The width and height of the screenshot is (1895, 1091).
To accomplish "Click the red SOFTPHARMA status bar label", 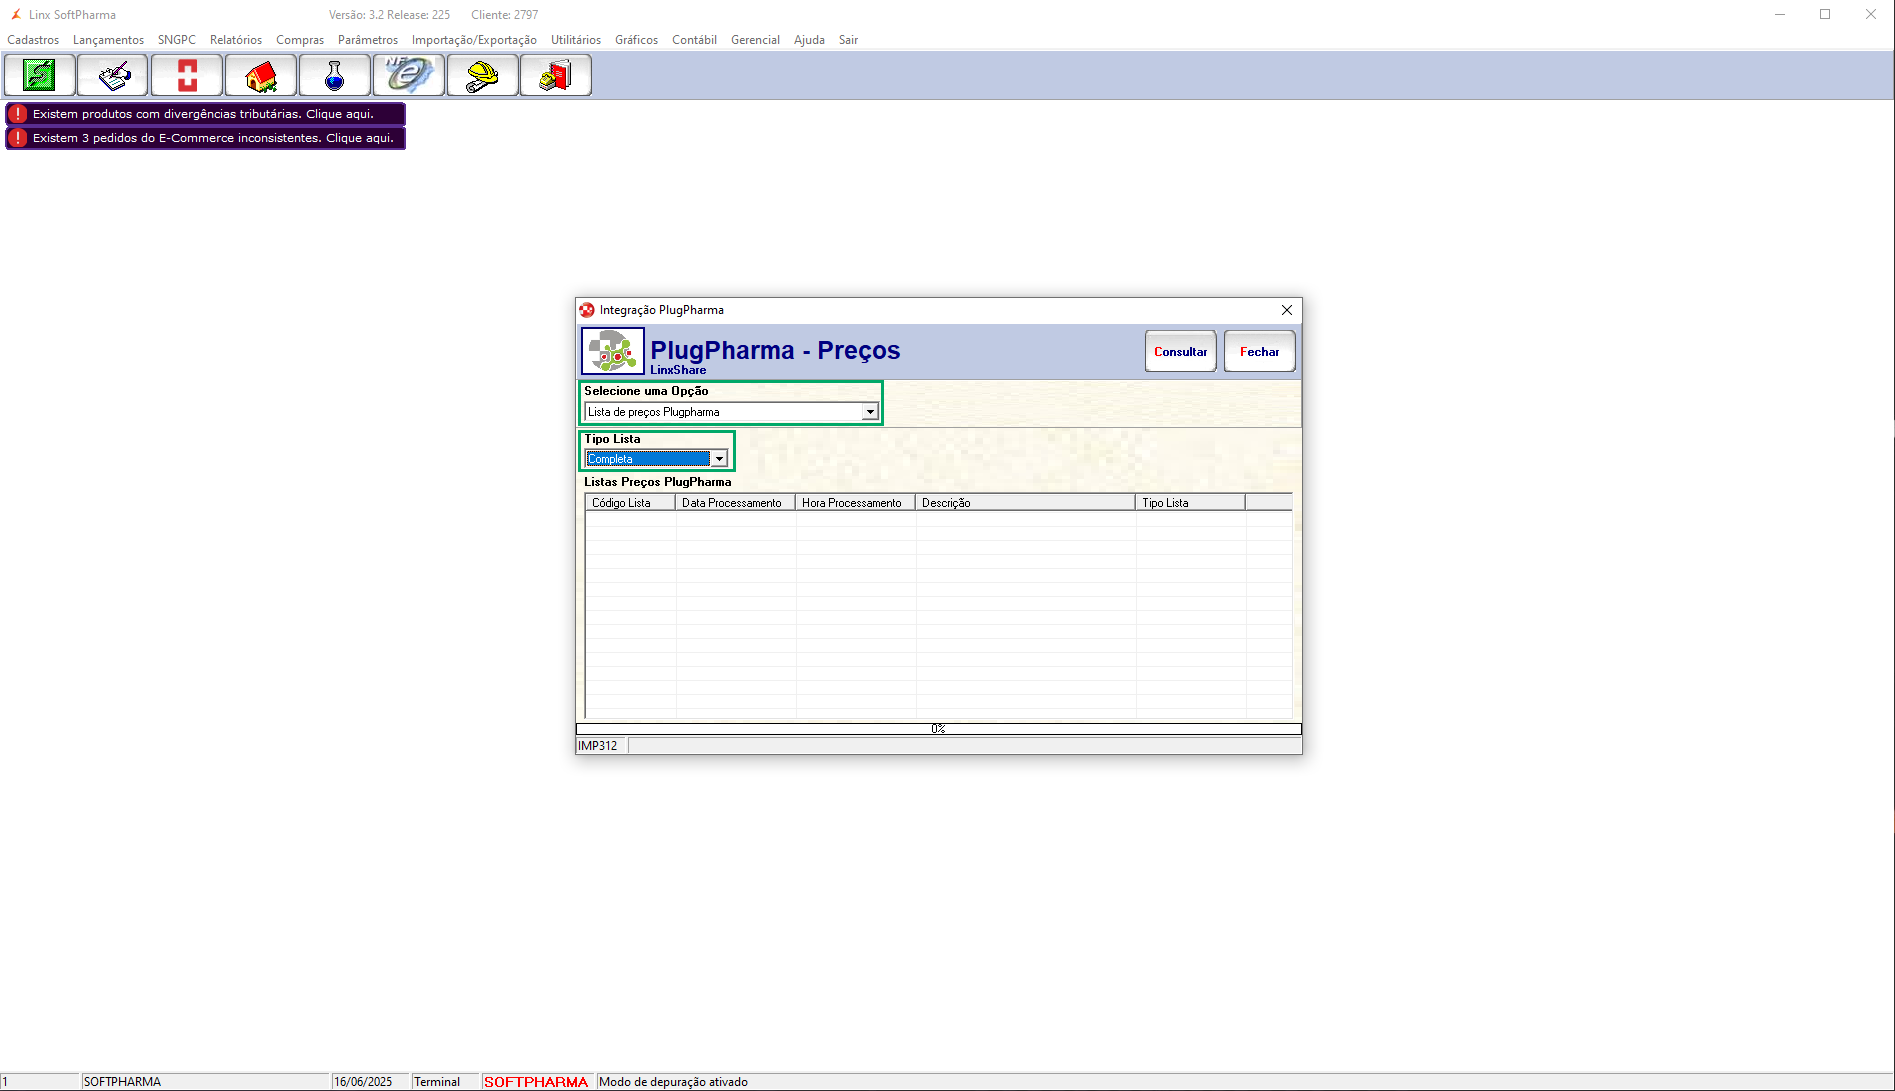I will point(536,1082).
